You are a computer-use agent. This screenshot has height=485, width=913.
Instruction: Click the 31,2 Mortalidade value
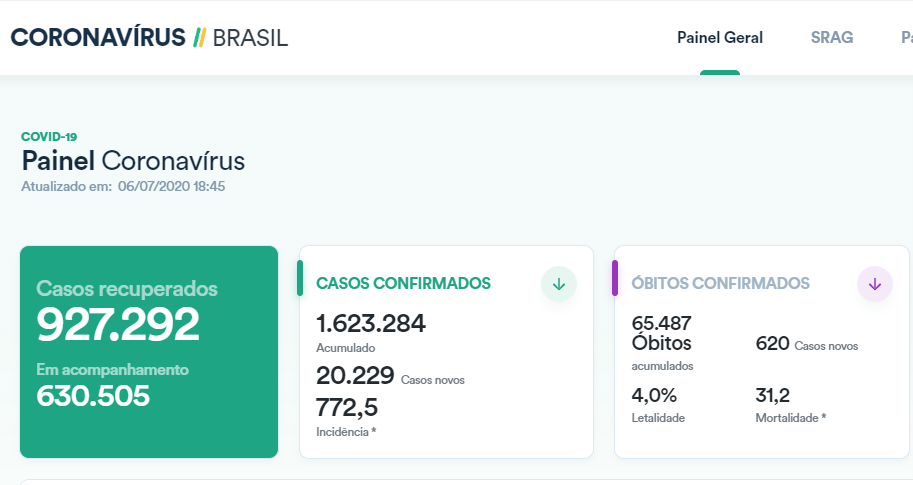coord(773,395)
